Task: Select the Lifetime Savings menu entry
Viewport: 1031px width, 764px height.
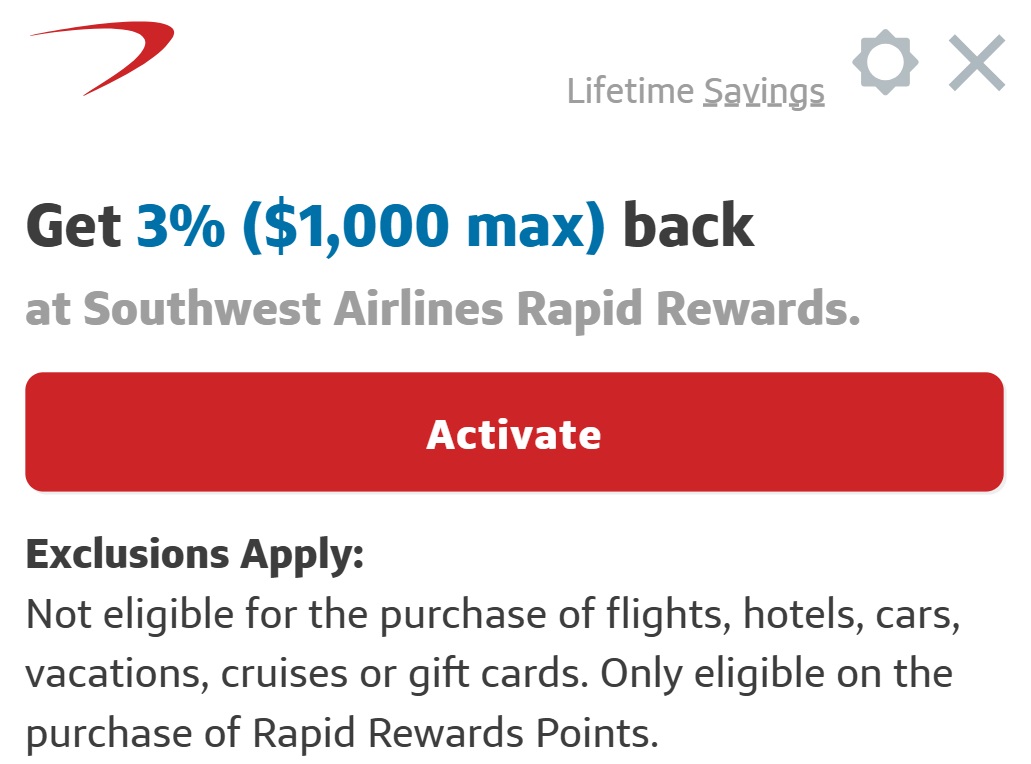Action: coord(696,90)
